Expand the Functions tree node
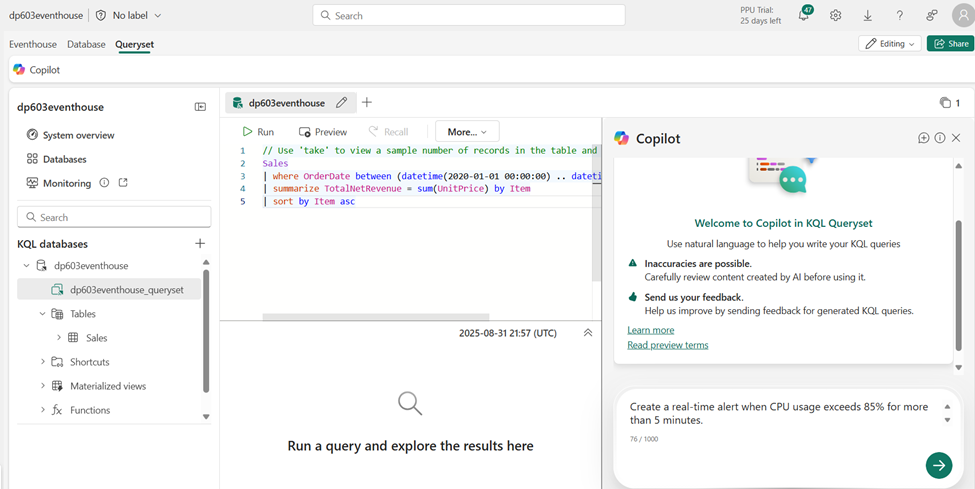Viewport: 975px width, 489px height. 42,410
